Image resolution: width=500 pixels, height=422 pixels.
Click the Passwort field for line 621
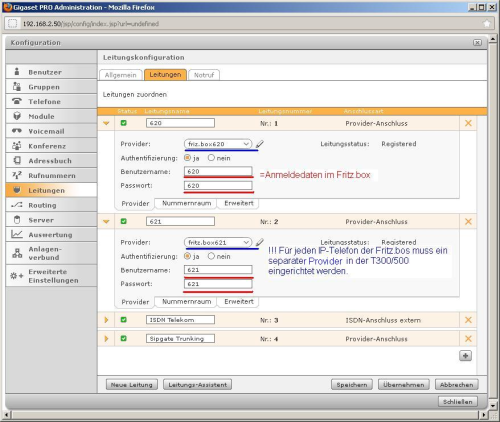(x=218, y=284)
